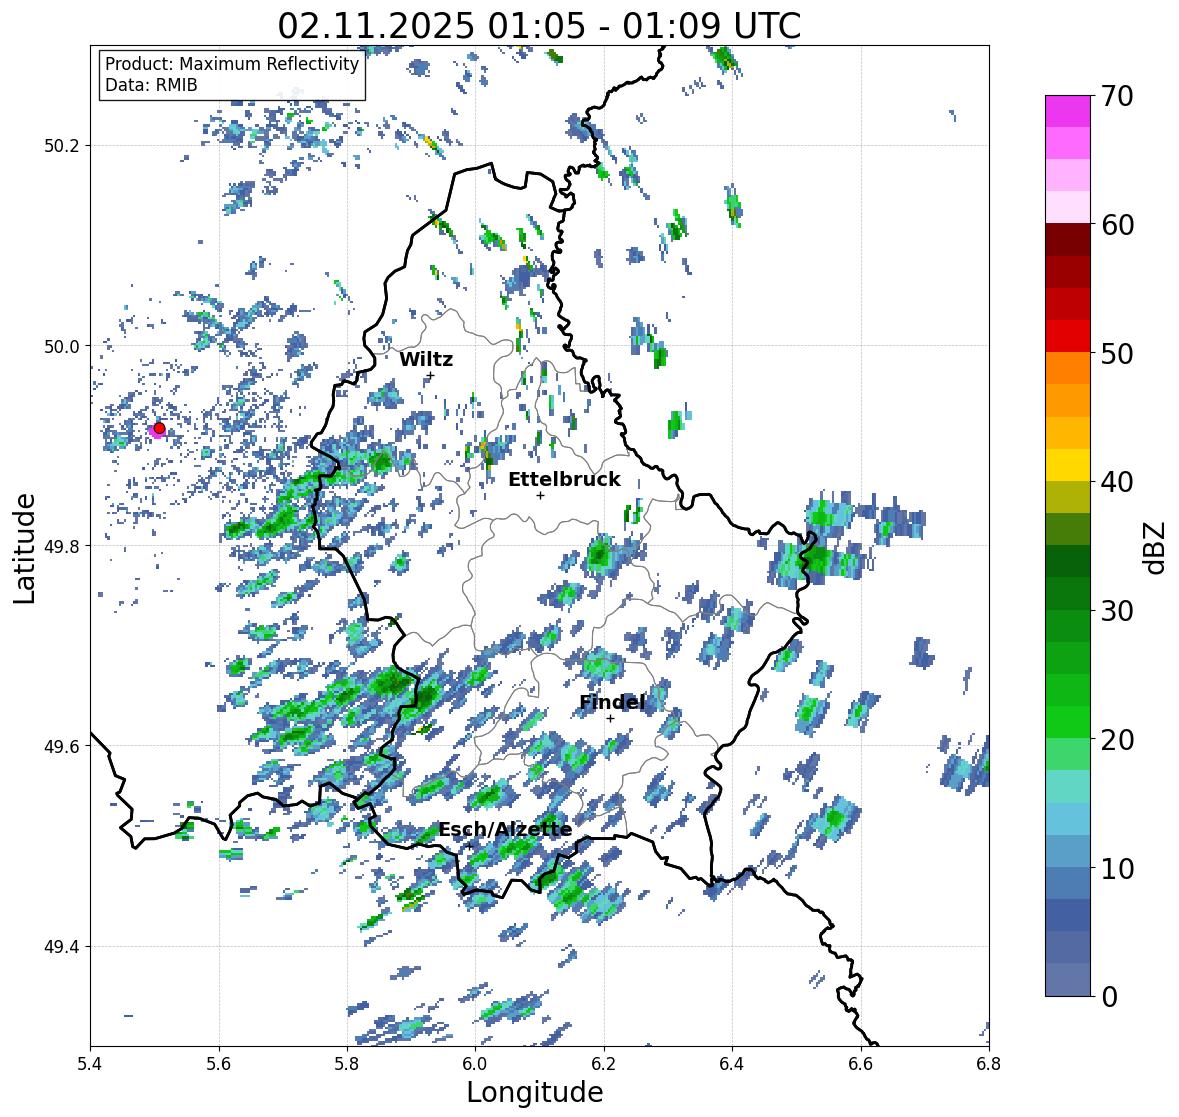The image size is (1179, 1117).
Task: Click the Findel city label
Action: 612,702
